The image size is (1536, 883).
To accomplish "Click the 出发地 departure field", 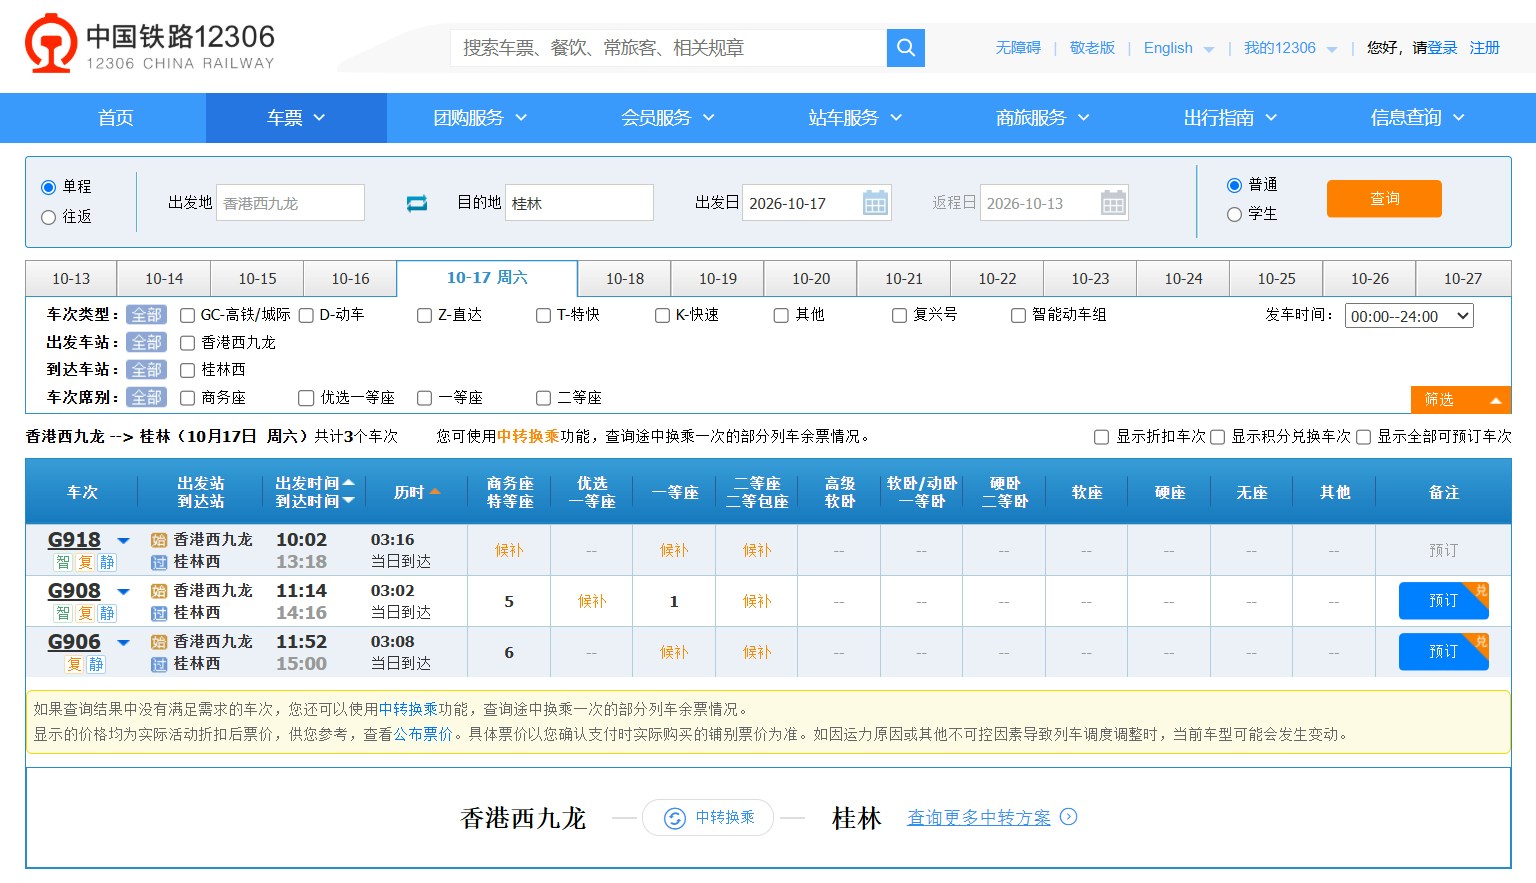I will [290, 203].
